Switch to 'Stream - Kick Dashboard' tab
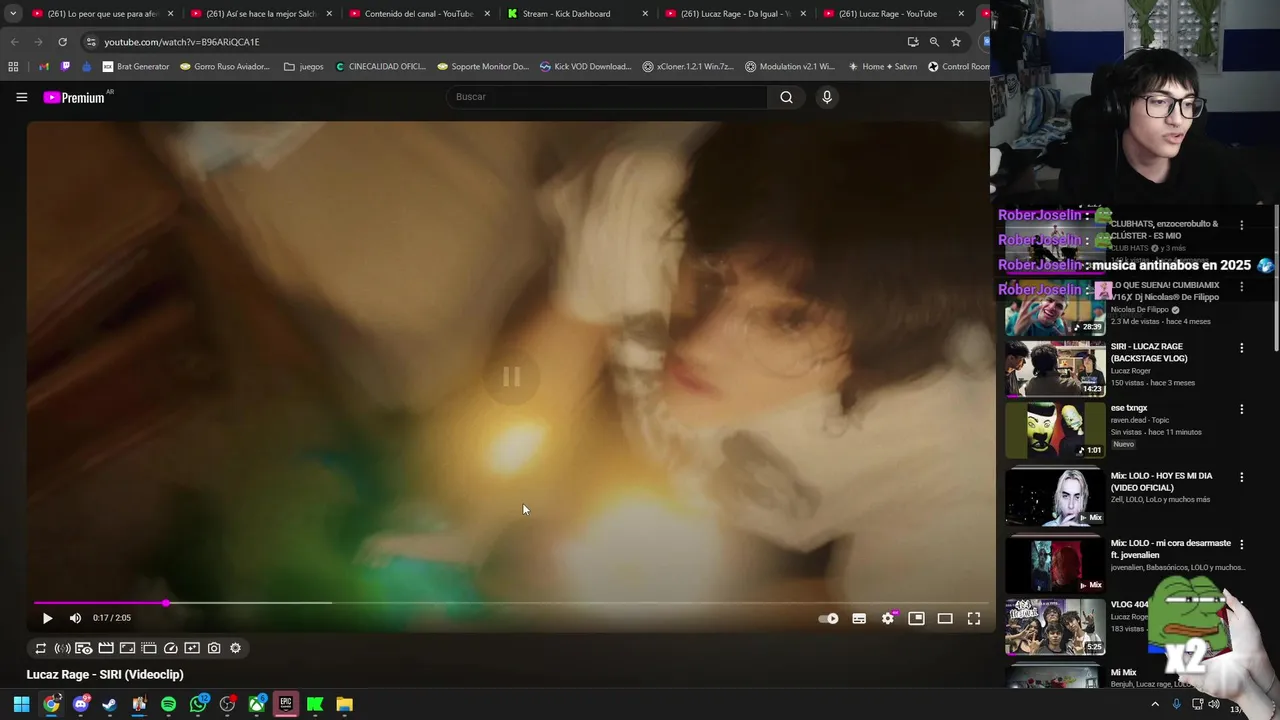The width and height of the screenshot is (1280, 720). (x=577, y=14)
